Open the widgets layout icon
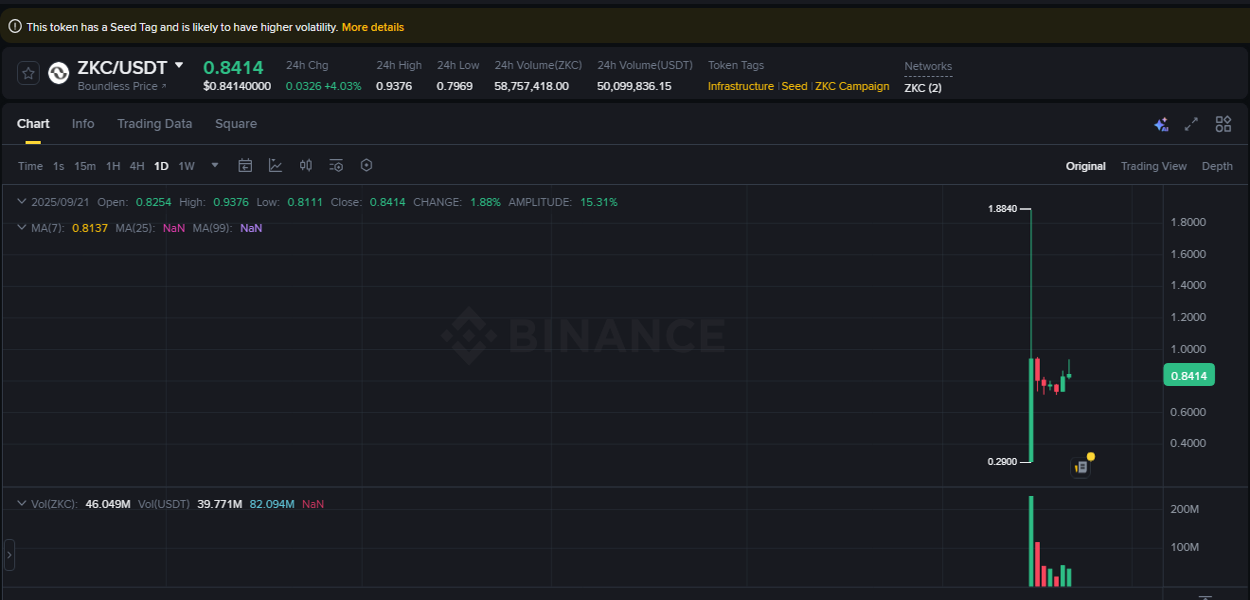This screenshot has height=600, width=1250. [1222, 124]
